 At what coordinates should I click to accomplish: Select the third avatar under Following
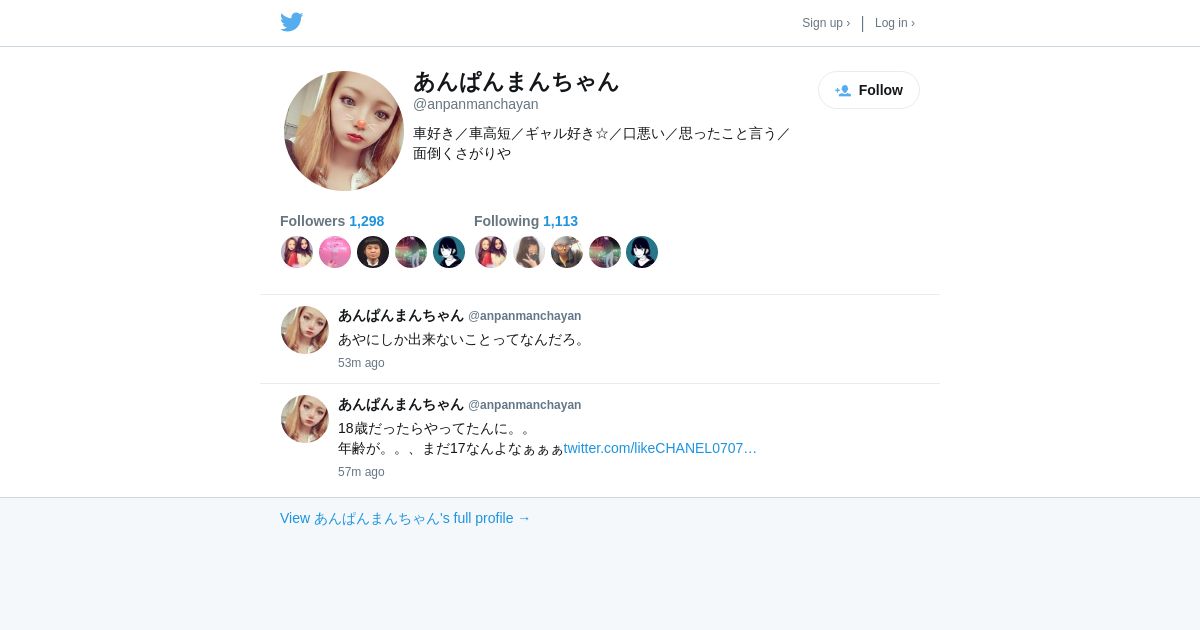click(567, 252)
